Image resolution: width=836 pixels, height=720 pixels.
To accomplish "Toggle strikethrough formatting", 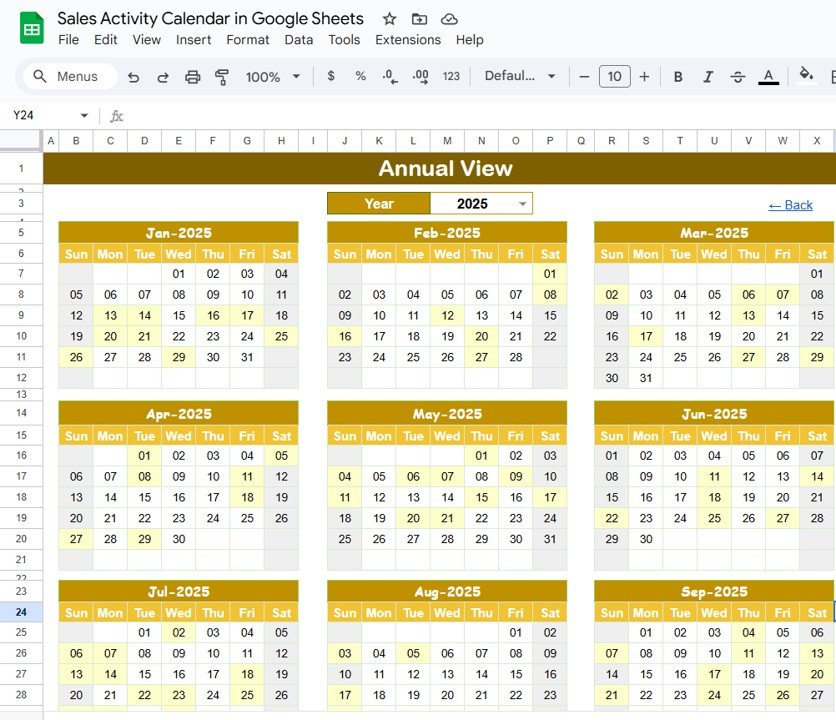I will pyautogui.click(x=738, y=77).
